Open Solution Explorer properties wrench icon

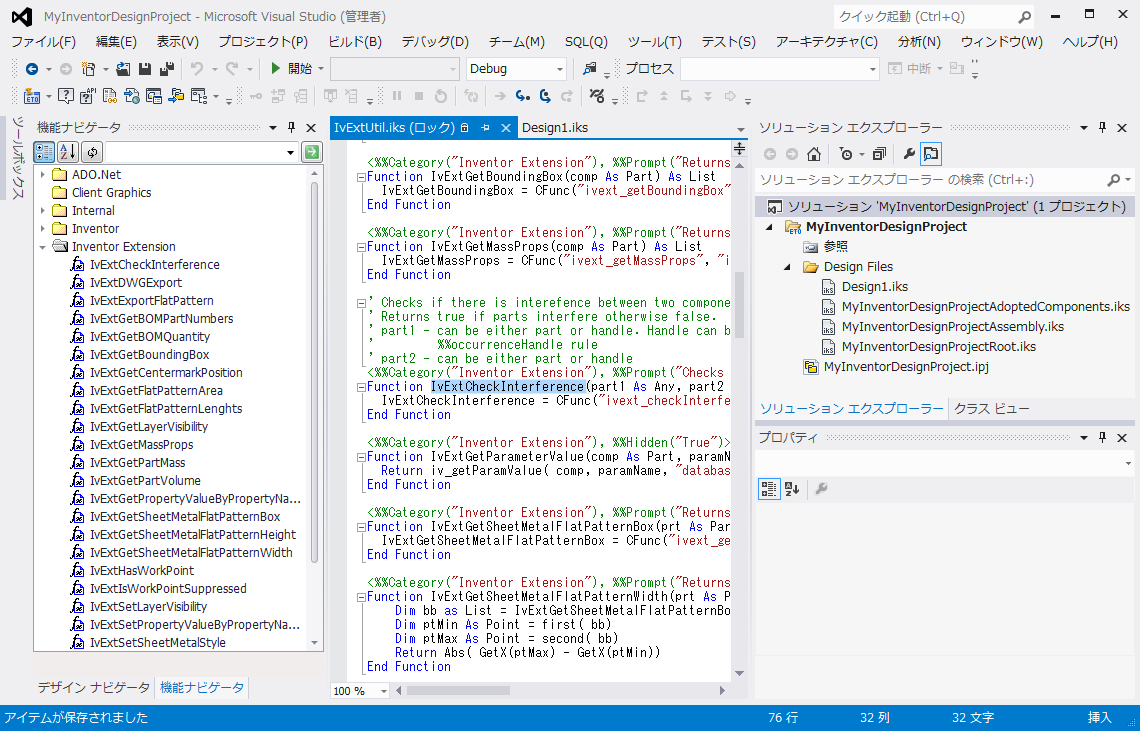click(909, 154)
